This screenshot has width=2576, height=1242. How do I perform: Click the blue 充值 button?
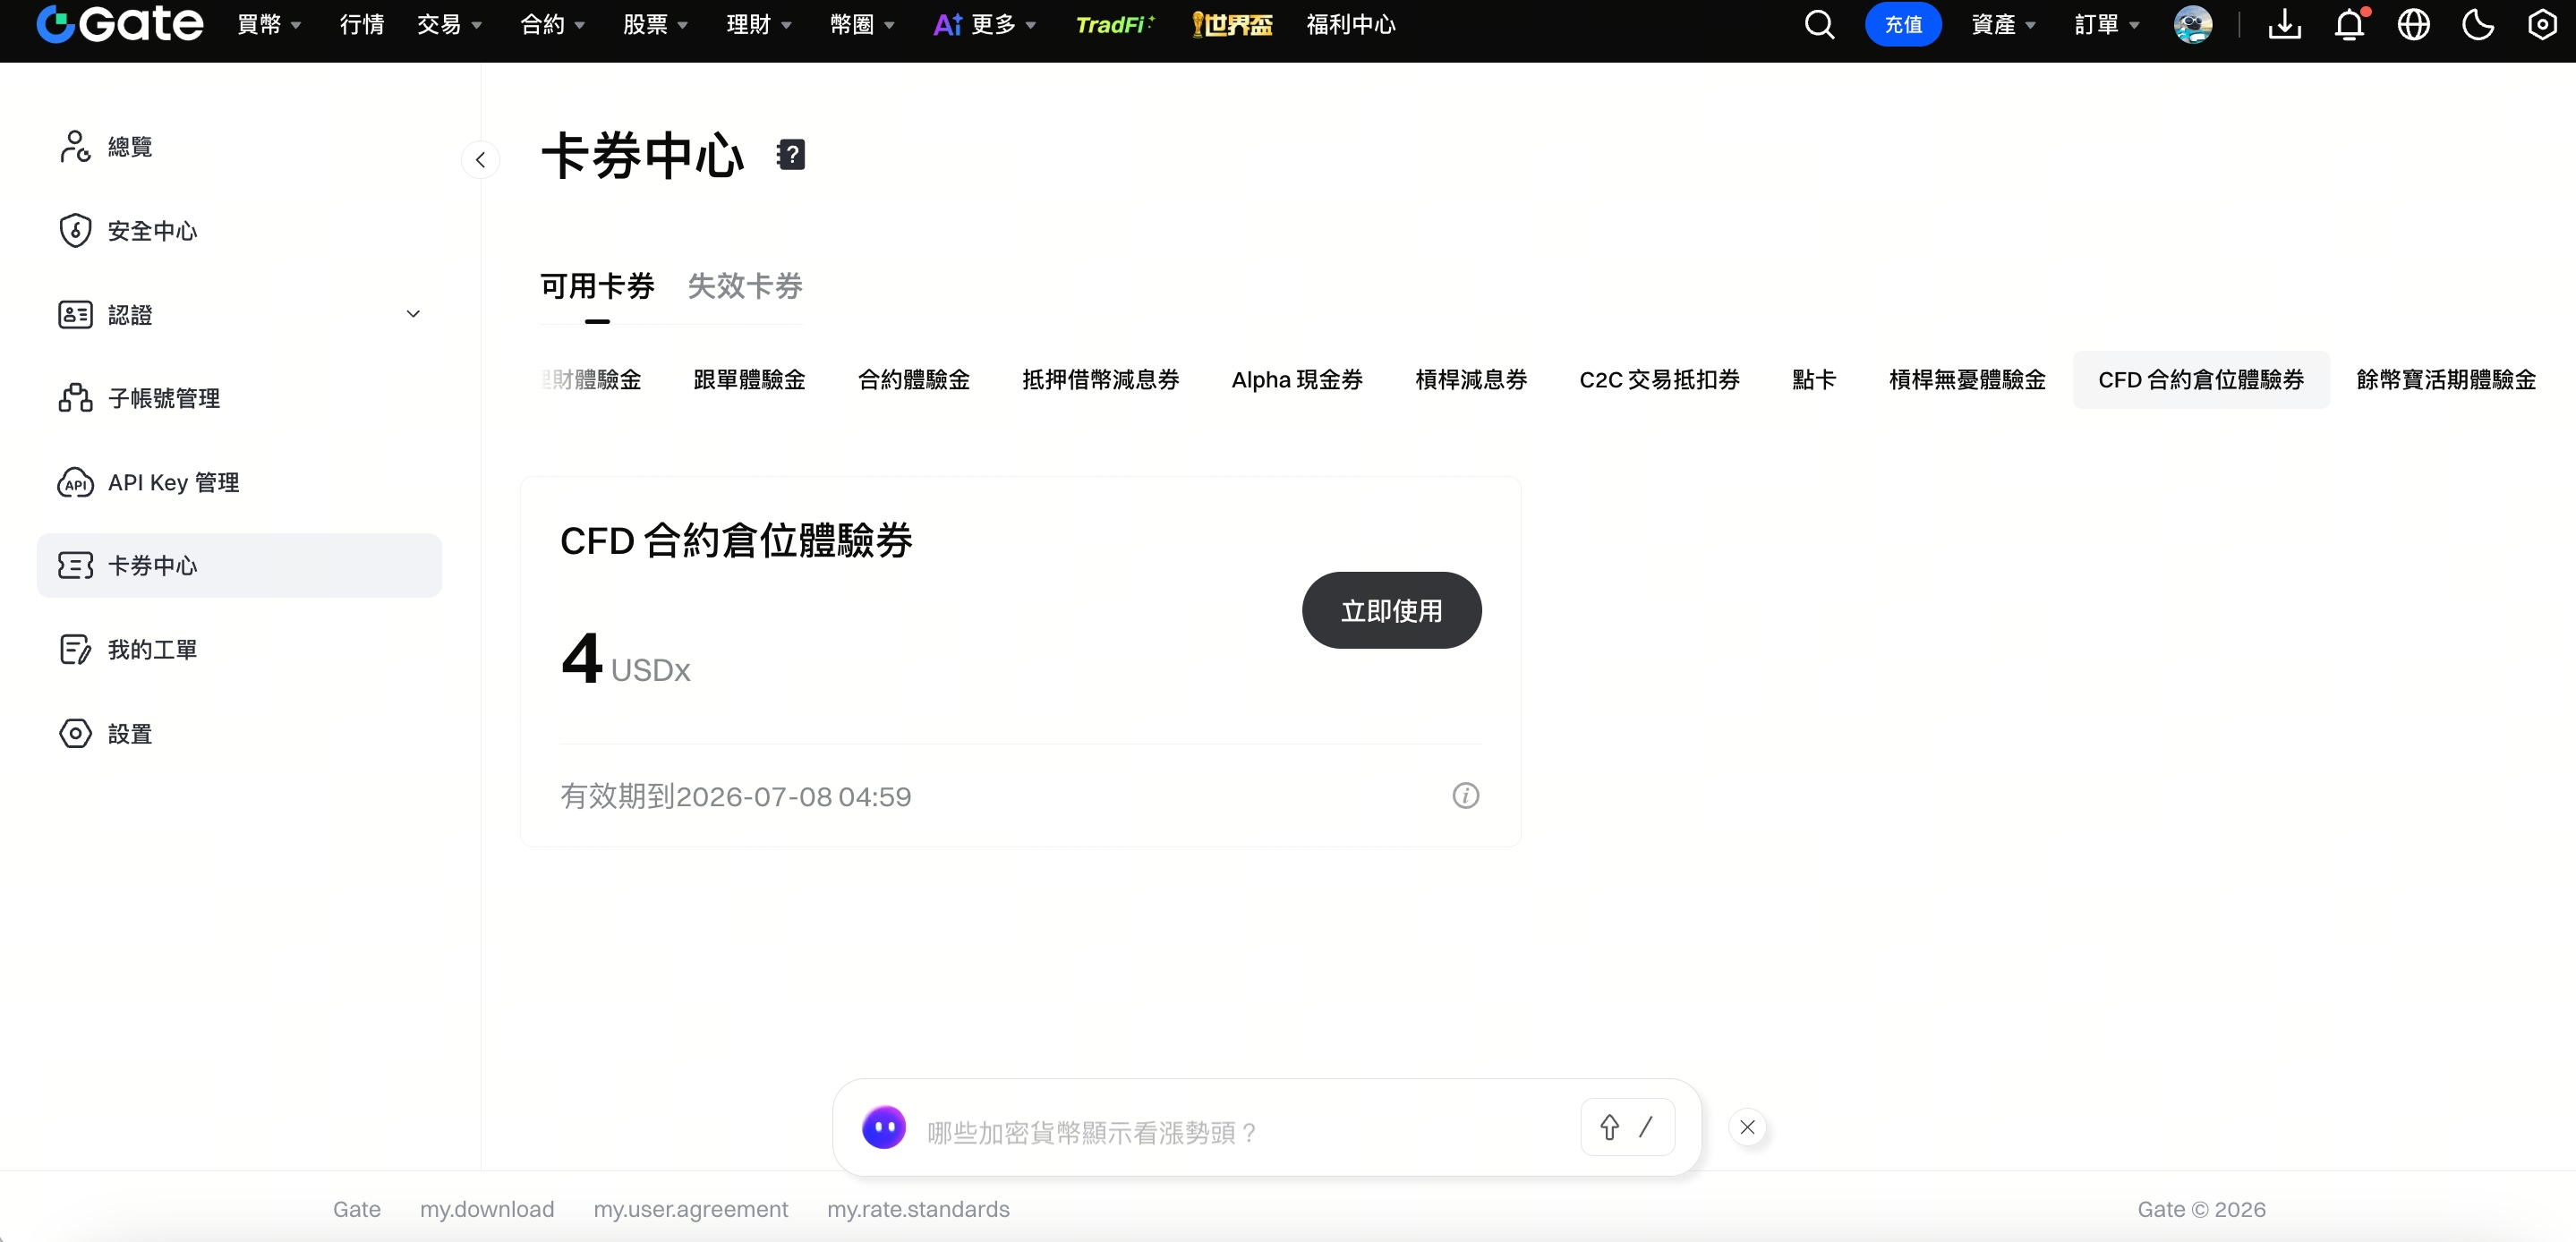click(x=1902, y=25)
